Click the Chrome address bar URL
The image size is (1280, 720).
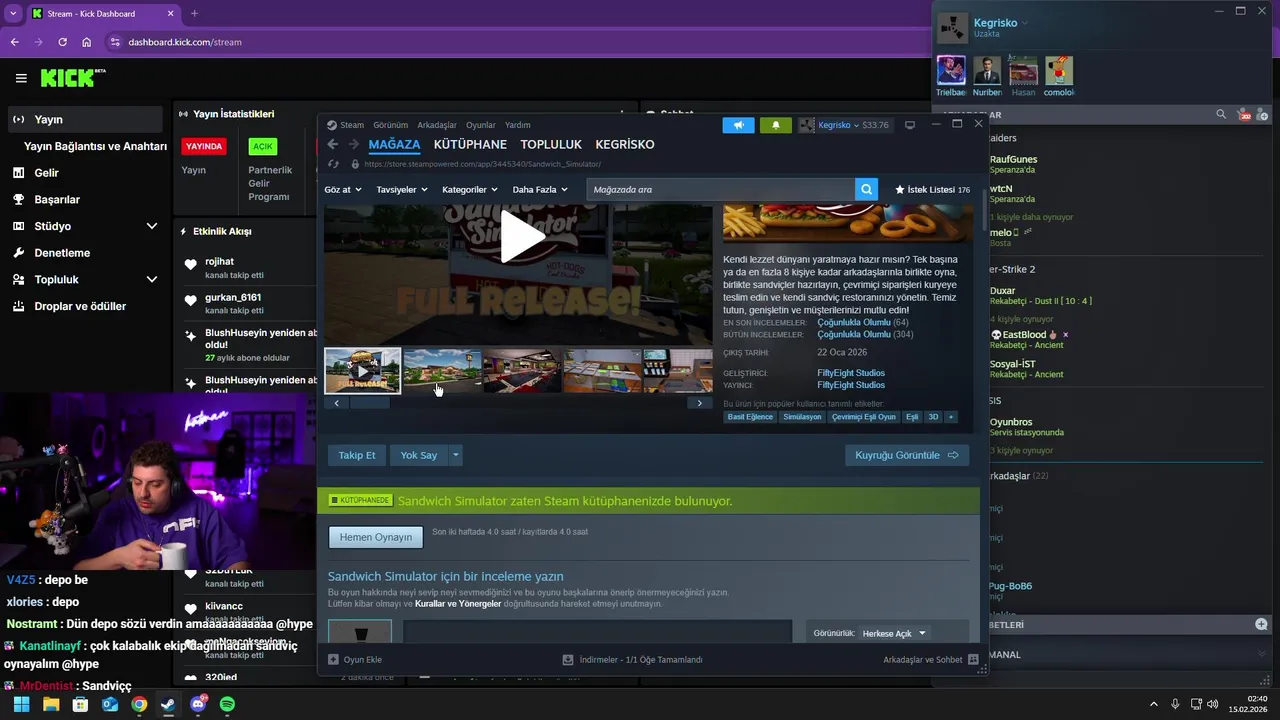[185, 42]
